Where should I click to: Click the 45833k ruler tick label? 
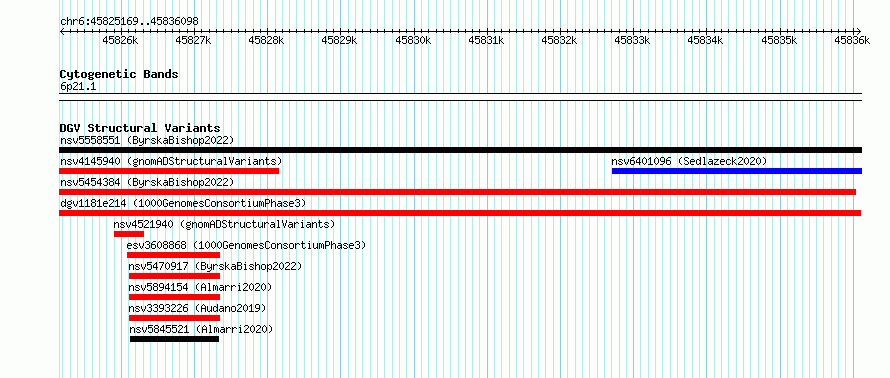(632, 40)
